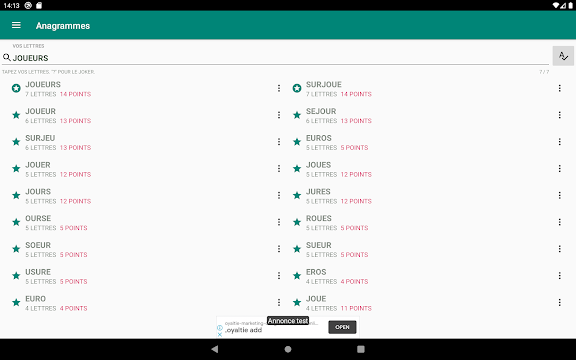Tap the alphabetical sort button

563,56
